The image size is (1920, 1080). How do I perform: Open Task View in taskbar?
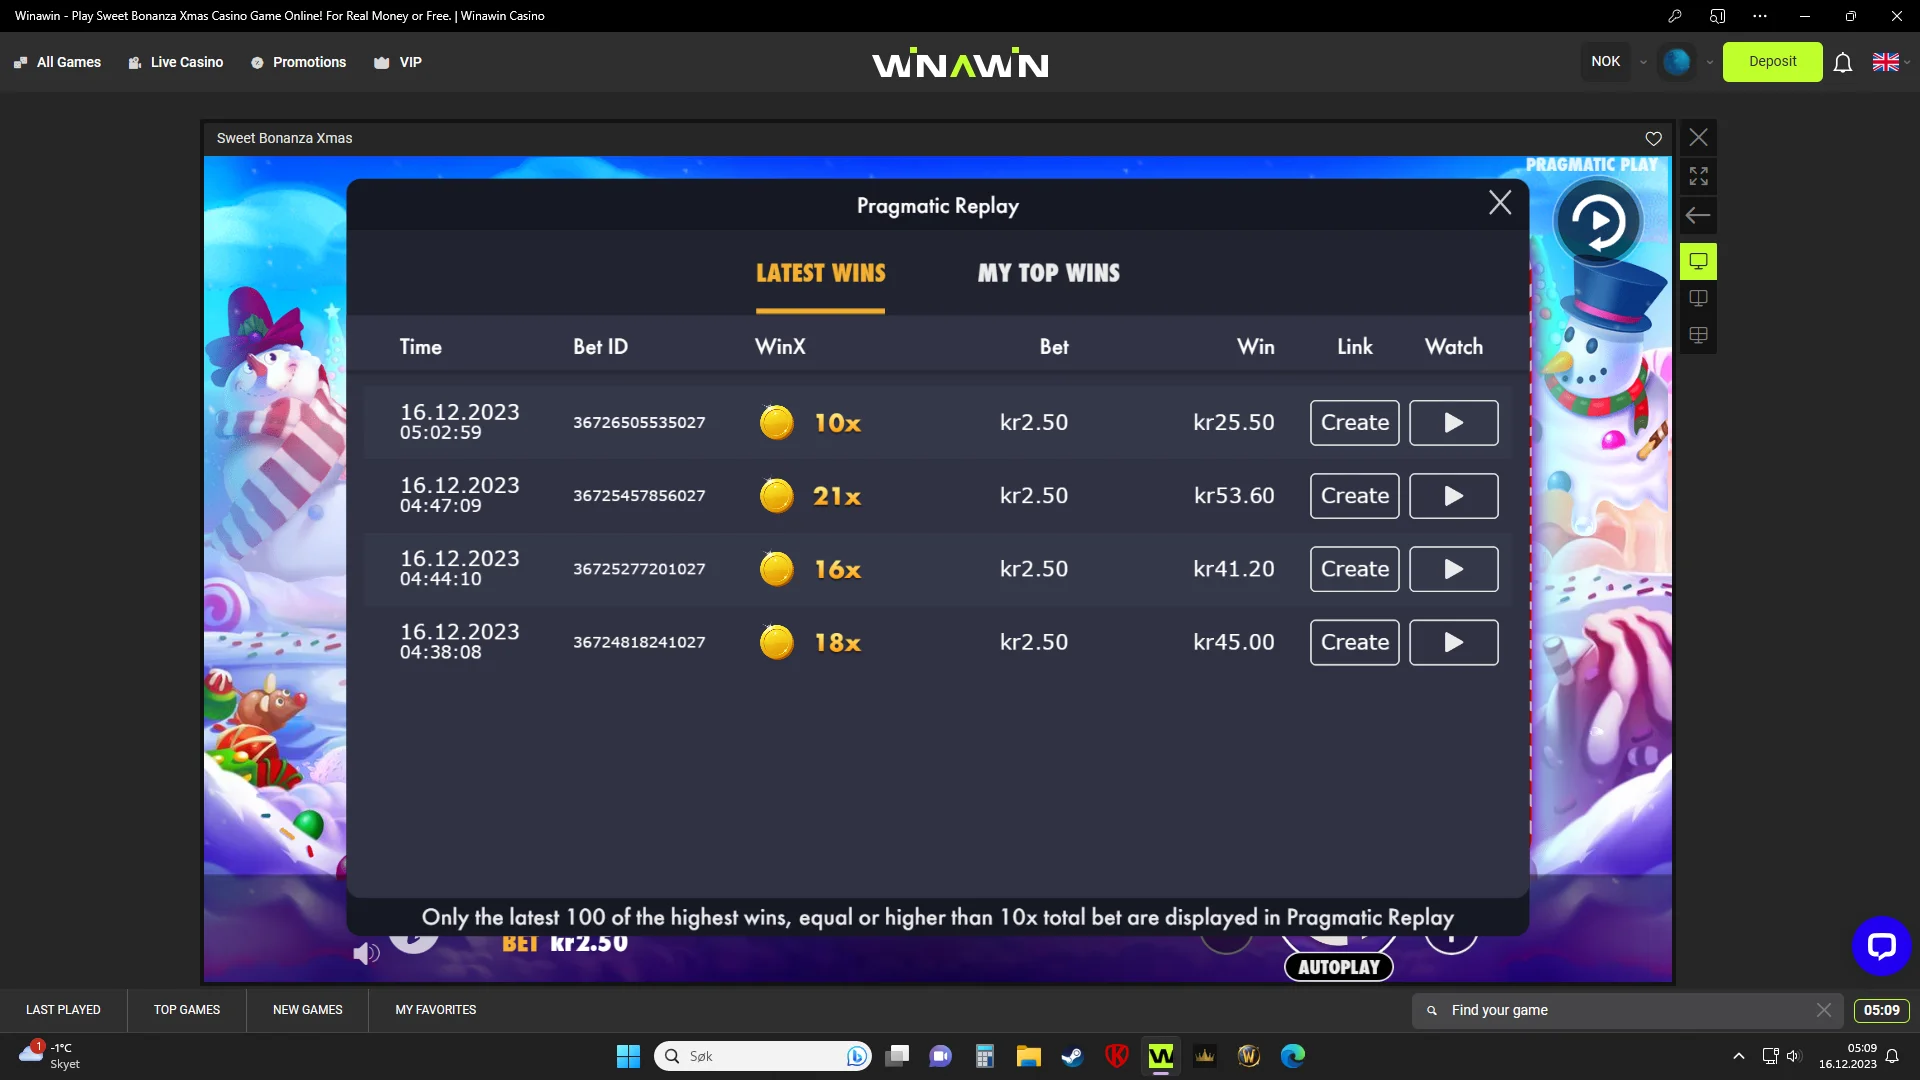[897, 1056]
